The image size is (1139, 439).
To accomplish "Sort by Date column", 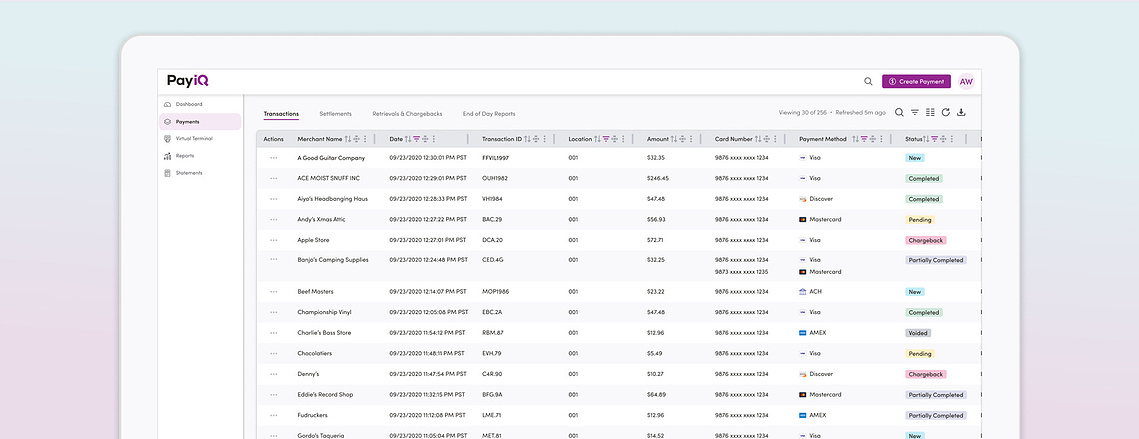I will [x=408, y=139].
